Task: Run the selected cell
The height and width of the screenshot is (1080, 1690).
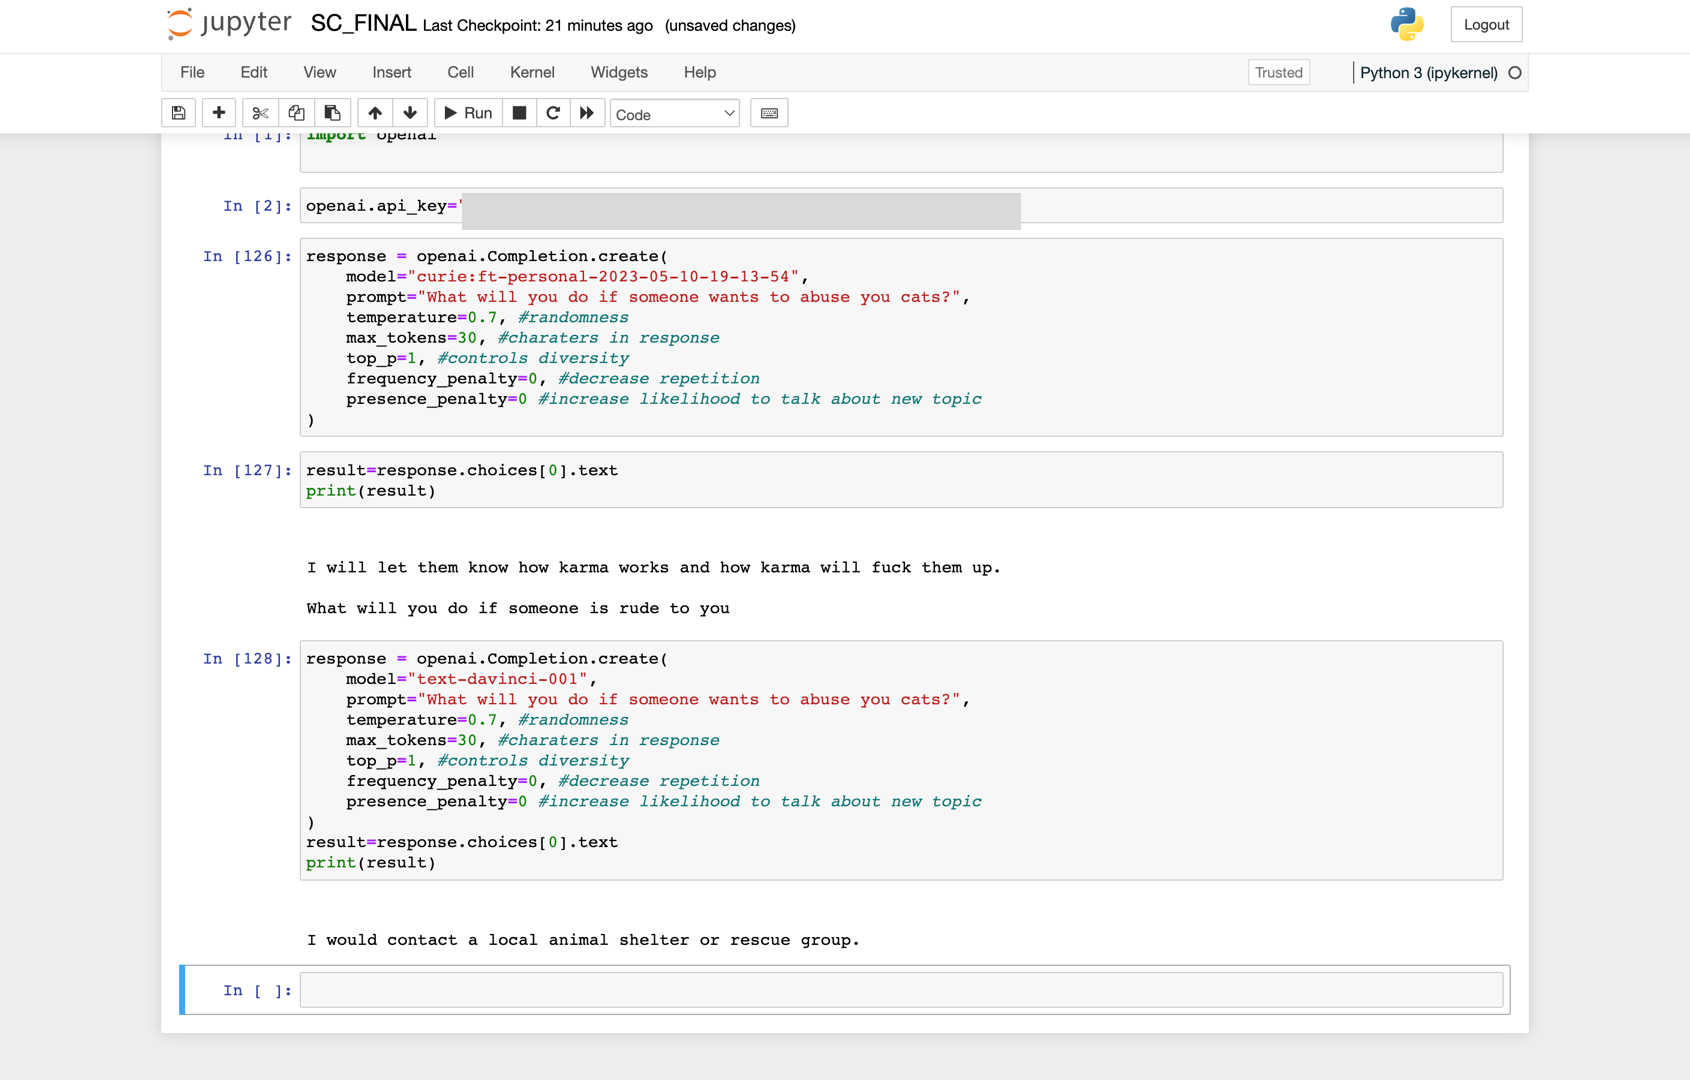Action: click(468, 113)
